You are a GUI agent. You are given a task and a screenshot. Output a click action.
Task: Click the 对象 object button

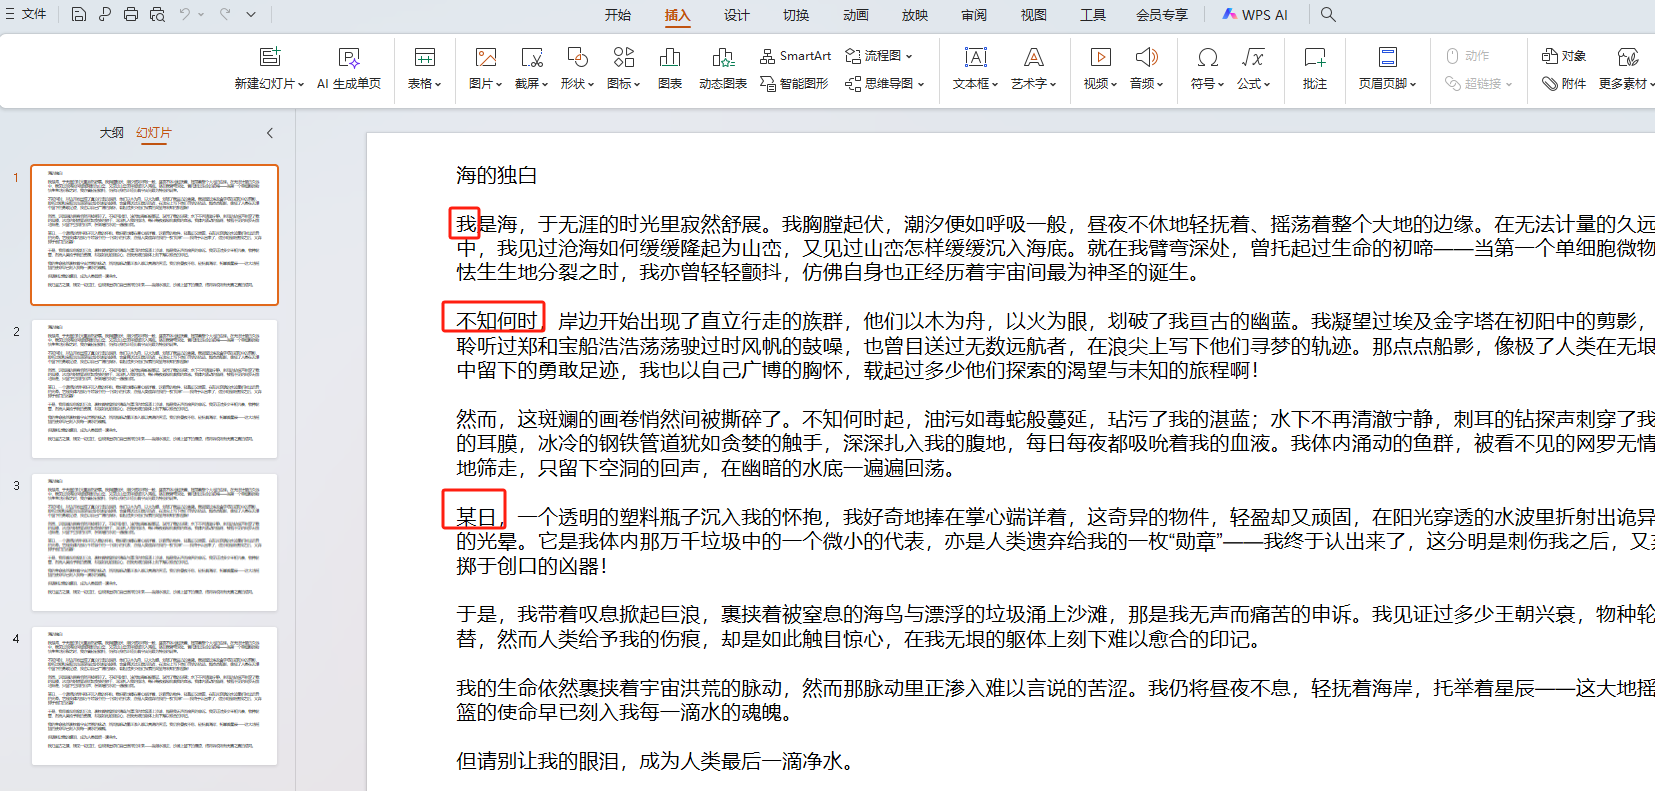click(1564, 56)
